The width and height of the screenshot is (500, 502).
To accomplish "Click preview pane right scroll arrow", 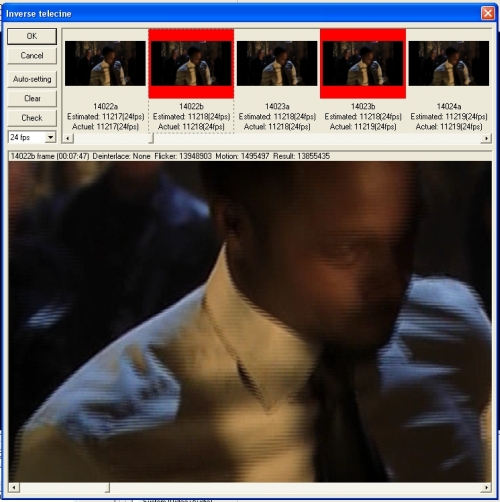I will point(486,488).
